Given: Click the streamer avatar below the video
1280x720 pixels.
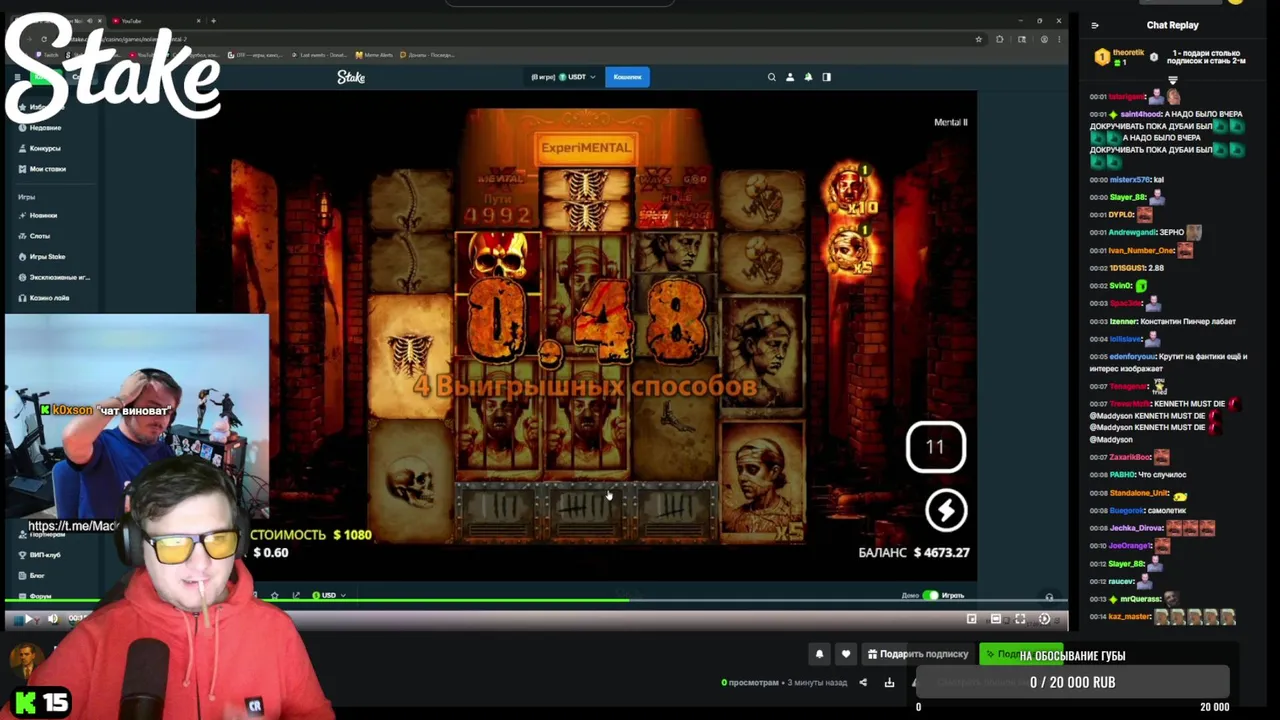Looking at the screenshot, I should 26,660.
